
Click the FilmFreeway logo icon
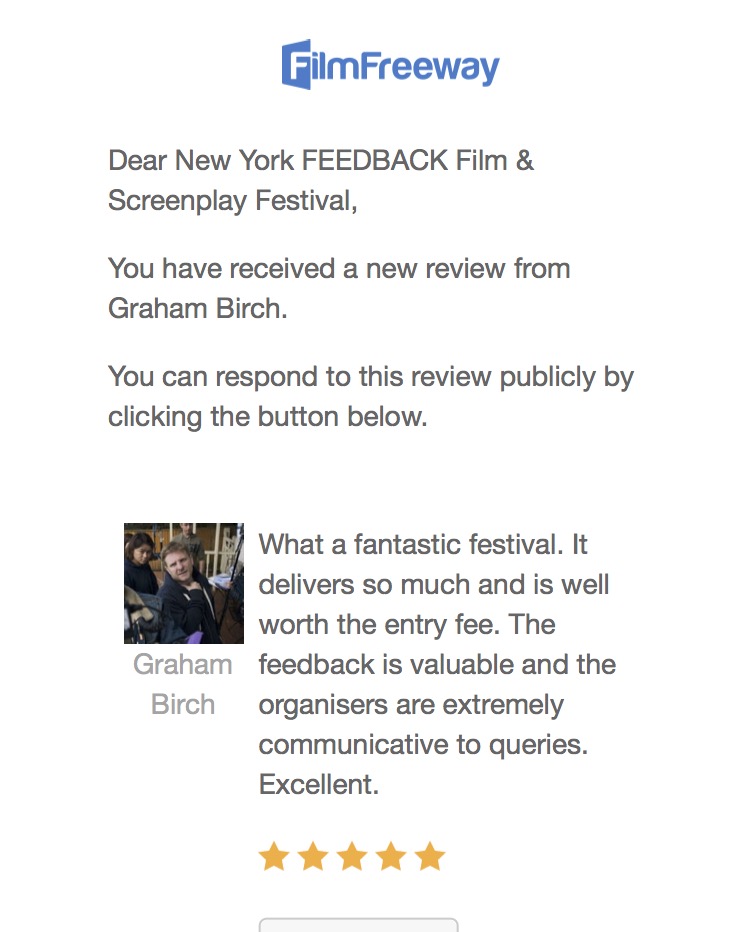(x=297, y=65)
